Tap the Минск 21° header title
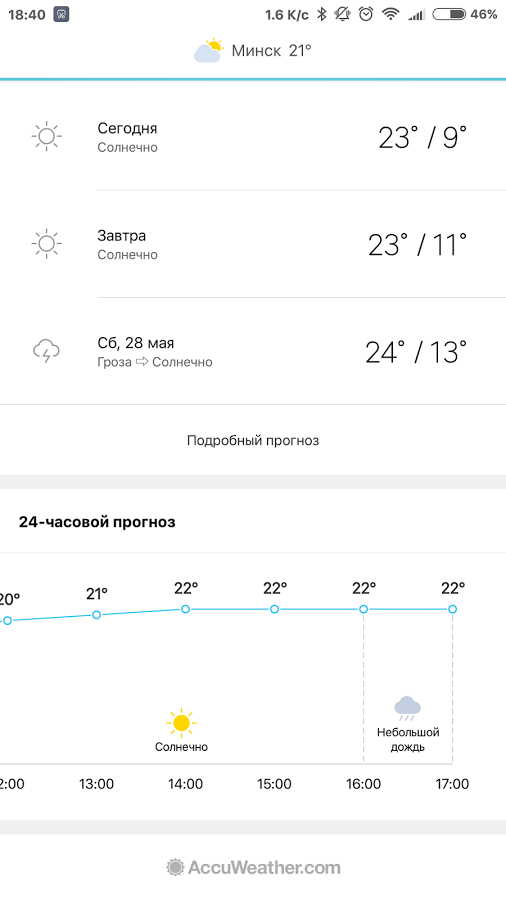506x900 pixels. coord(271,51)
